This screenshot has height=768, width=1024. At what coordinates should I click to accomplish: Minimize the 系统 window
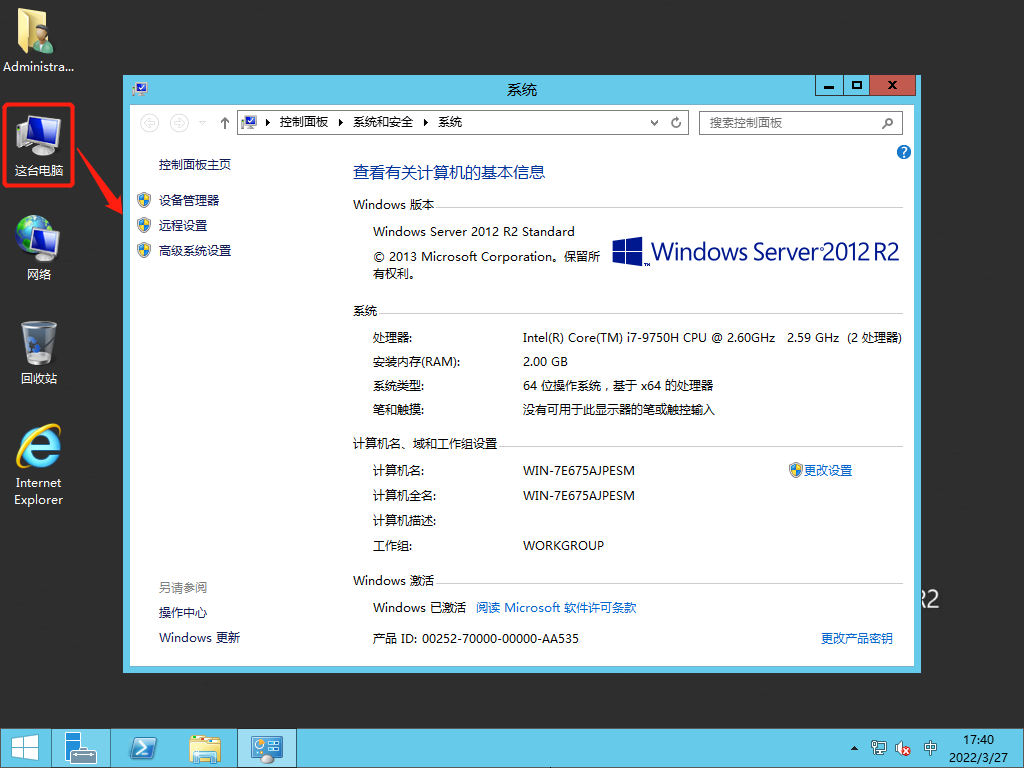829,86
